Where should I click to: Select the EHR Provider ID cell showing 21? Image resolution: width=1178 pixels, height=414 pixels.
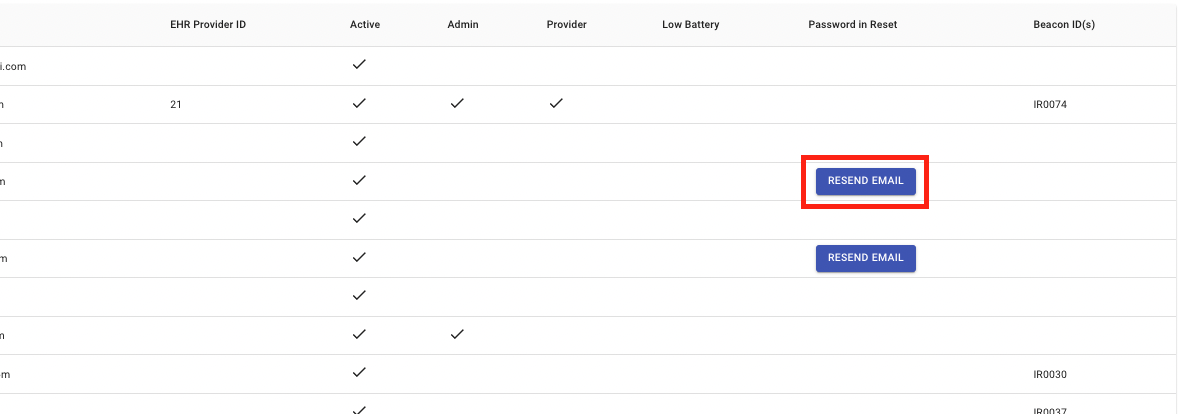176,104
